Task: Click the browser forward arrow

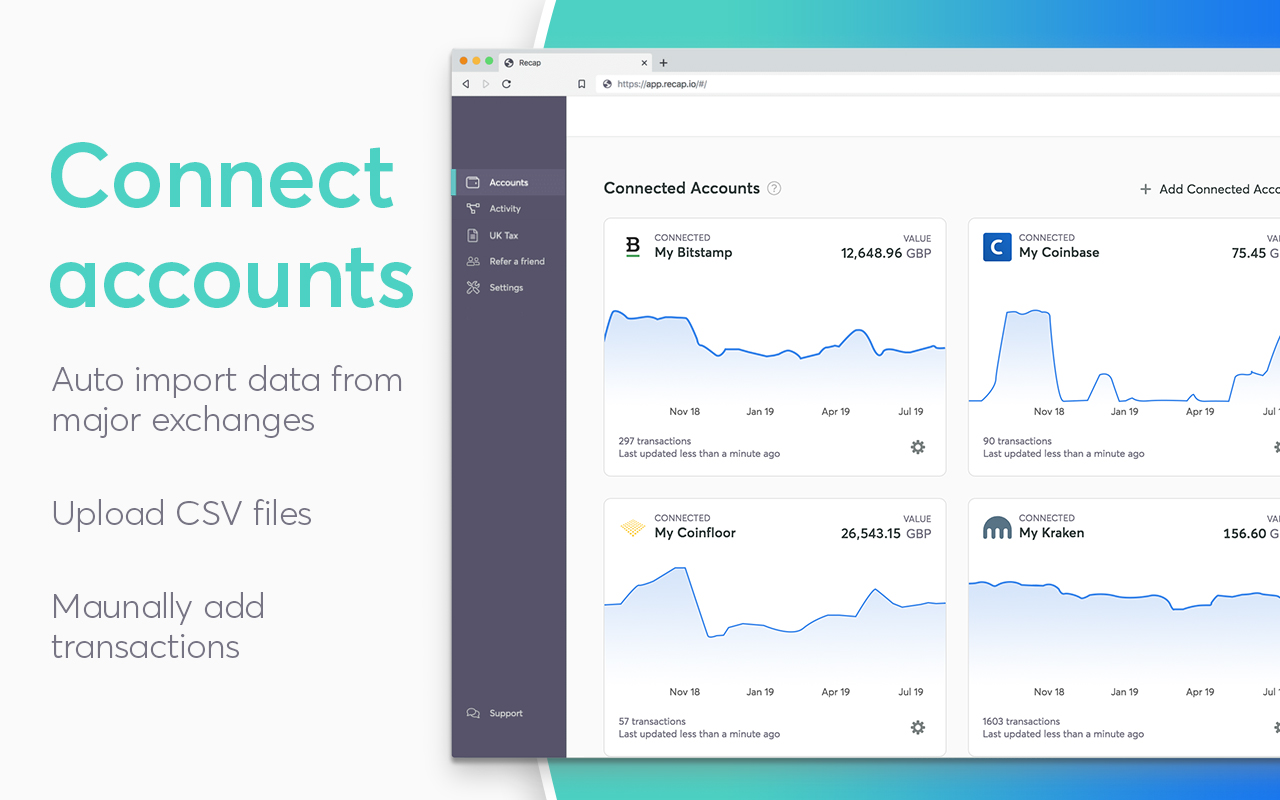Action: point(486,84)
